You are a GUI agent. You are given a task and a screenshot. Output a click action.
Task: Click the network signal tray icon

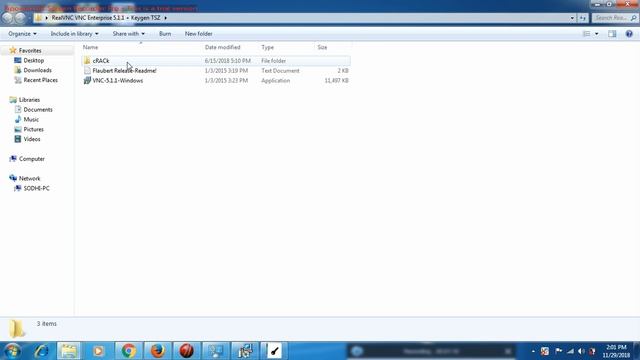570,351
